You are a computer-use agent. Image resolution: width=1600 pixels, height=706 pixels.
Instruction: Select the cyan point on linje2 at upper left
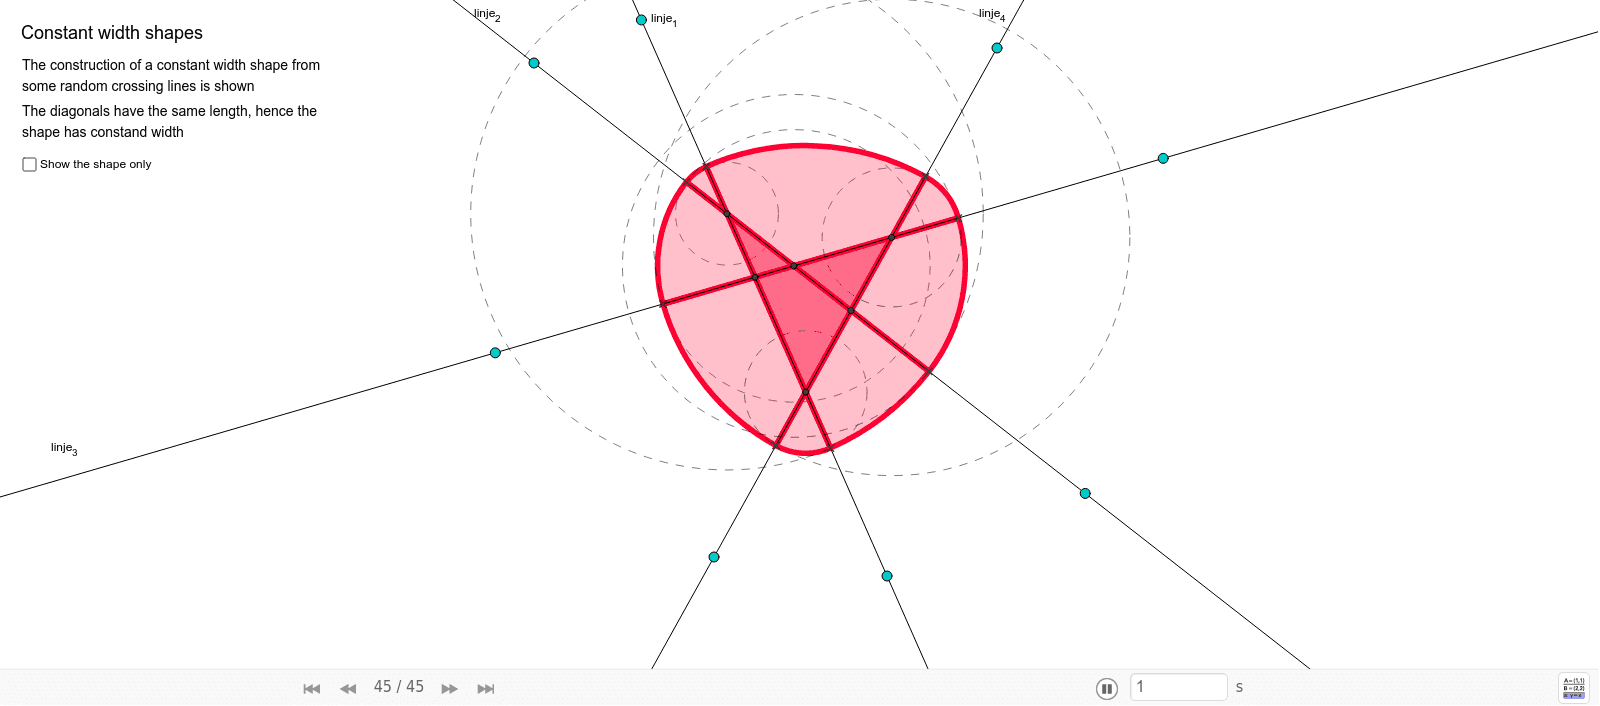(534, 63)
